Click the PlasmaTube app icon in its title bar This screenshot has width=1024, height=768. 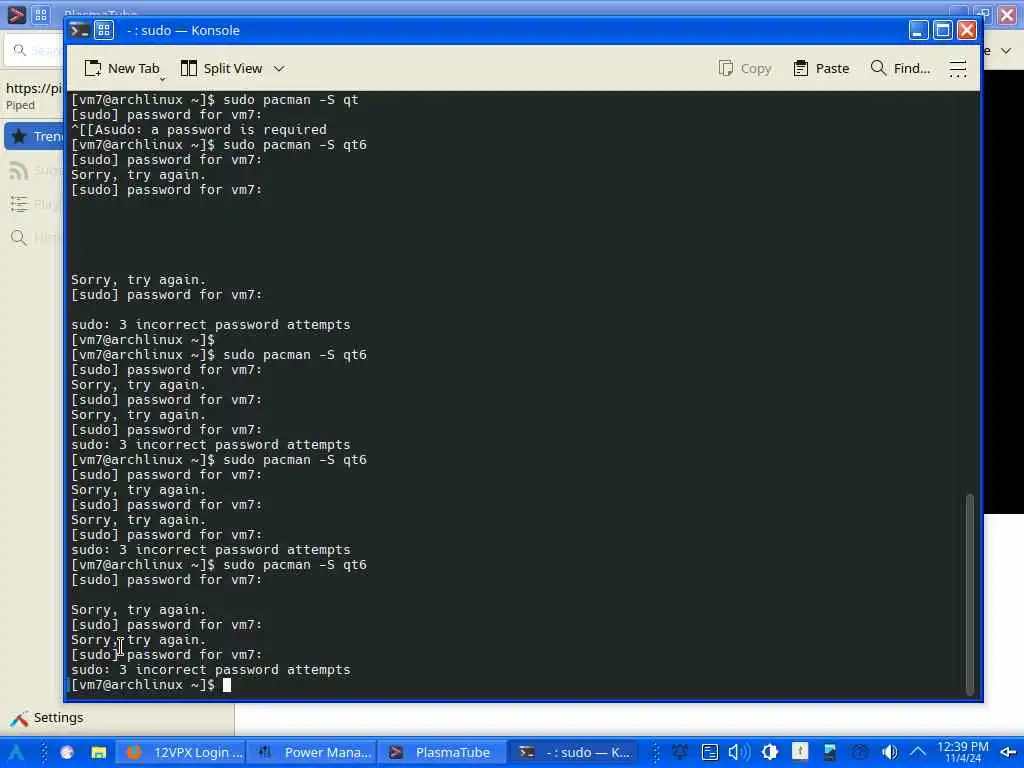(16, 14)
